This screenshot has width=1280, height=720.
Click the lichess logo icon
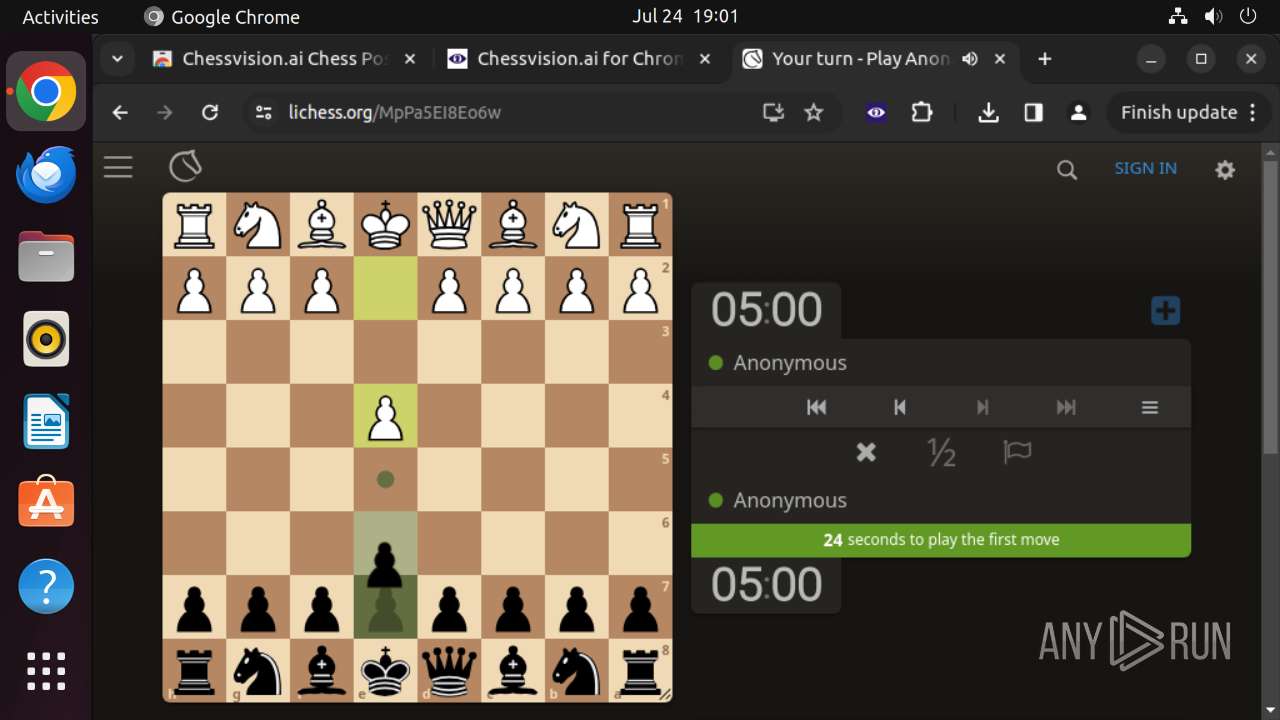tap(185, 167)
